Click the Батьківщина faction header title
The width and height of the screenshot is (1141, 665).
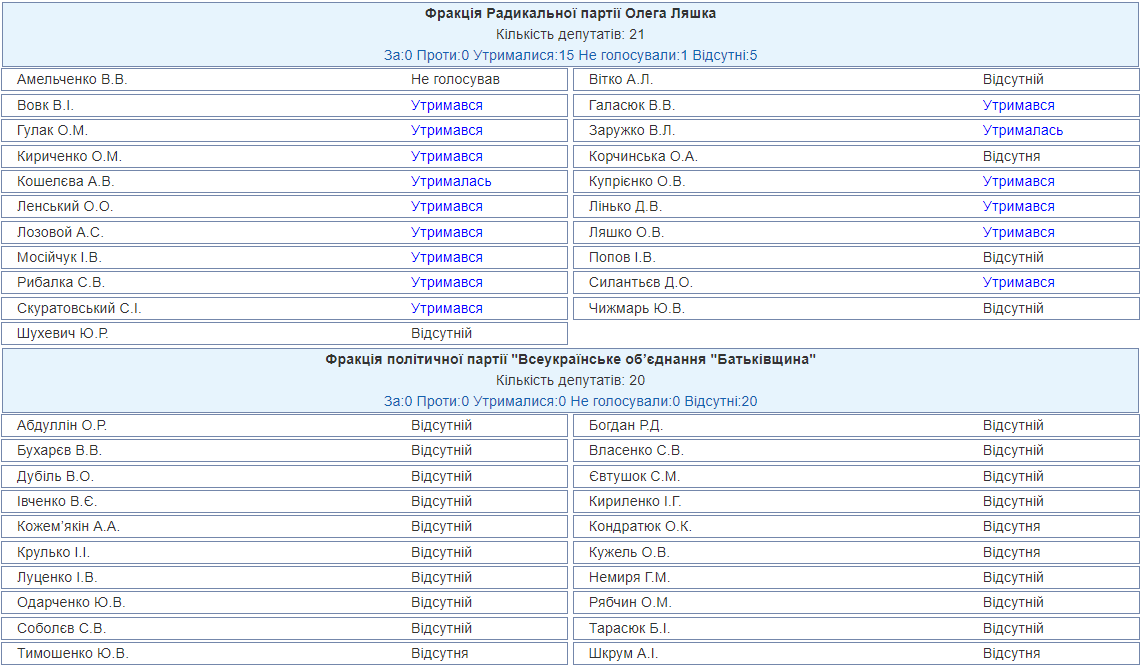(x=570, y=359)
